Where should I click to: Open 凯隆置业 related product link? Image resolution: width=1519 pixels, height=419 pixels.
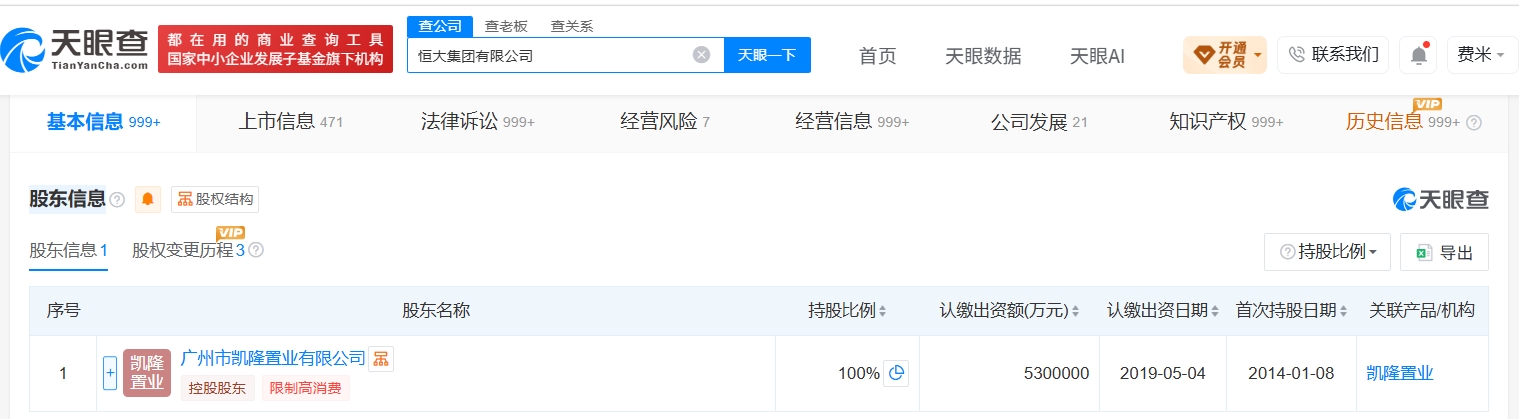(1399, 373)
